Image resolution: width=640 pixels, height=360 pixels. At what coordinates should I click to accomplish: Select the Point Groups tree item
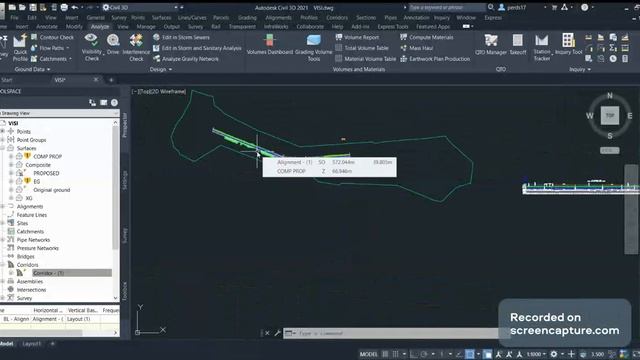(31, 140)
